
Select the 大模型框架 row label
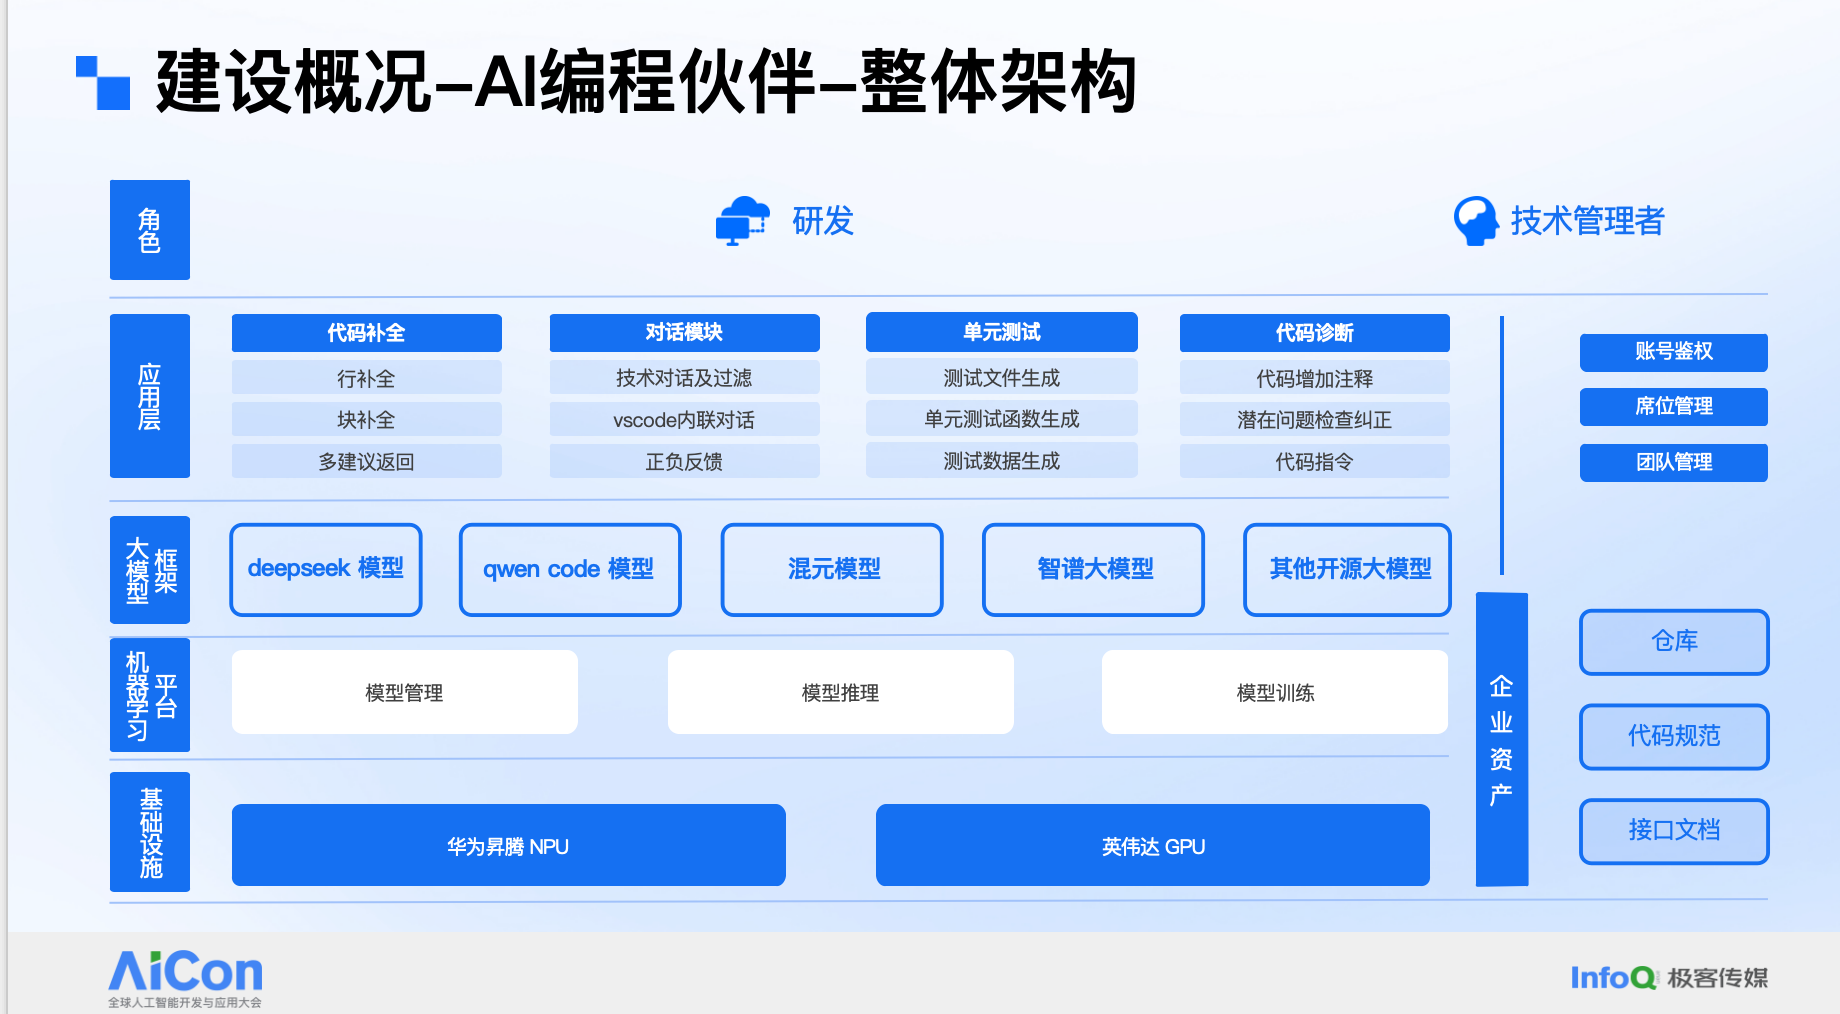(150, 570)
